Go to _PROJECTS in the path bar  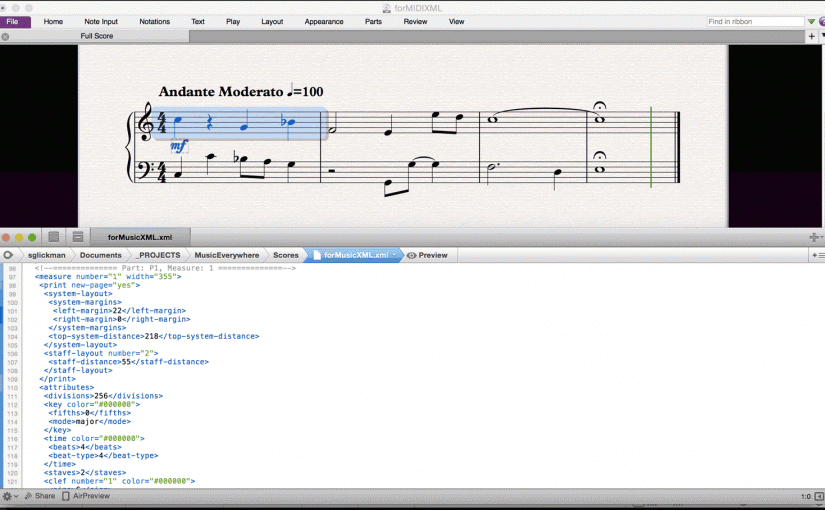click(158, 255)
